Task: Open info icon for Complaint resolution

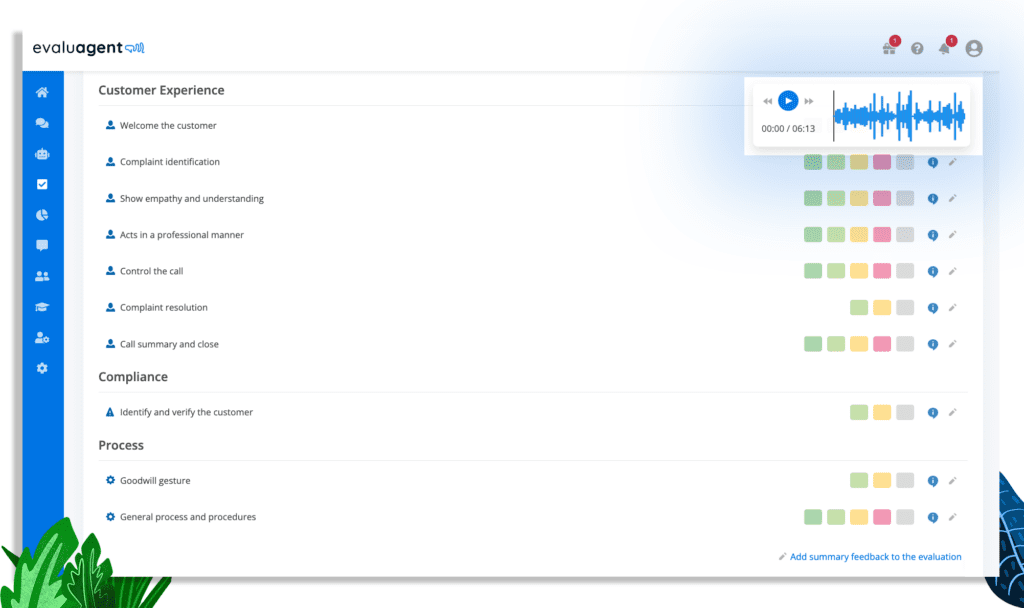Action: click(933, 308)
